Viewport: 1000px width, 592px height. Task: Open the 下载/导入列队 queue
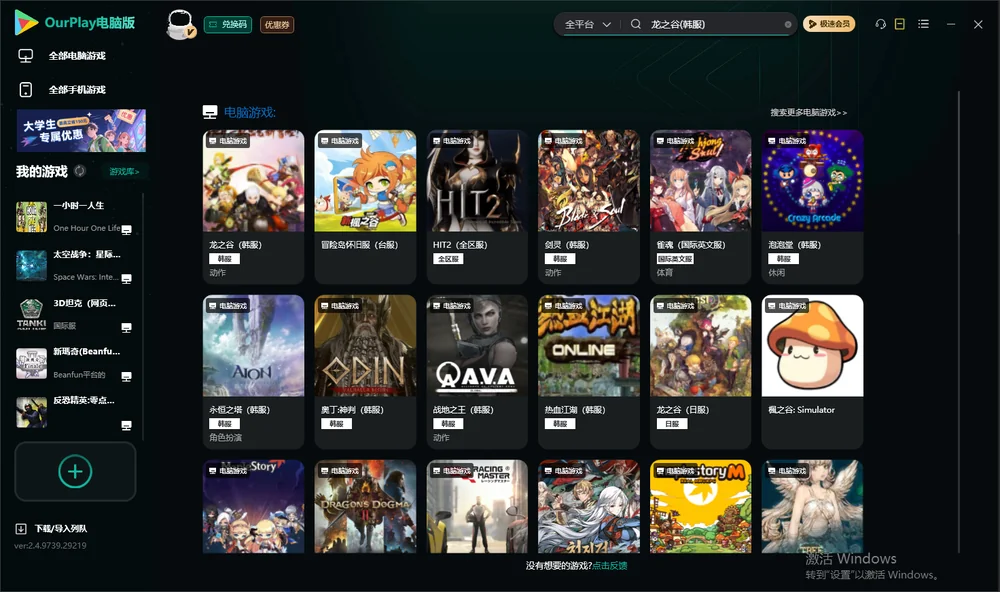61,529
